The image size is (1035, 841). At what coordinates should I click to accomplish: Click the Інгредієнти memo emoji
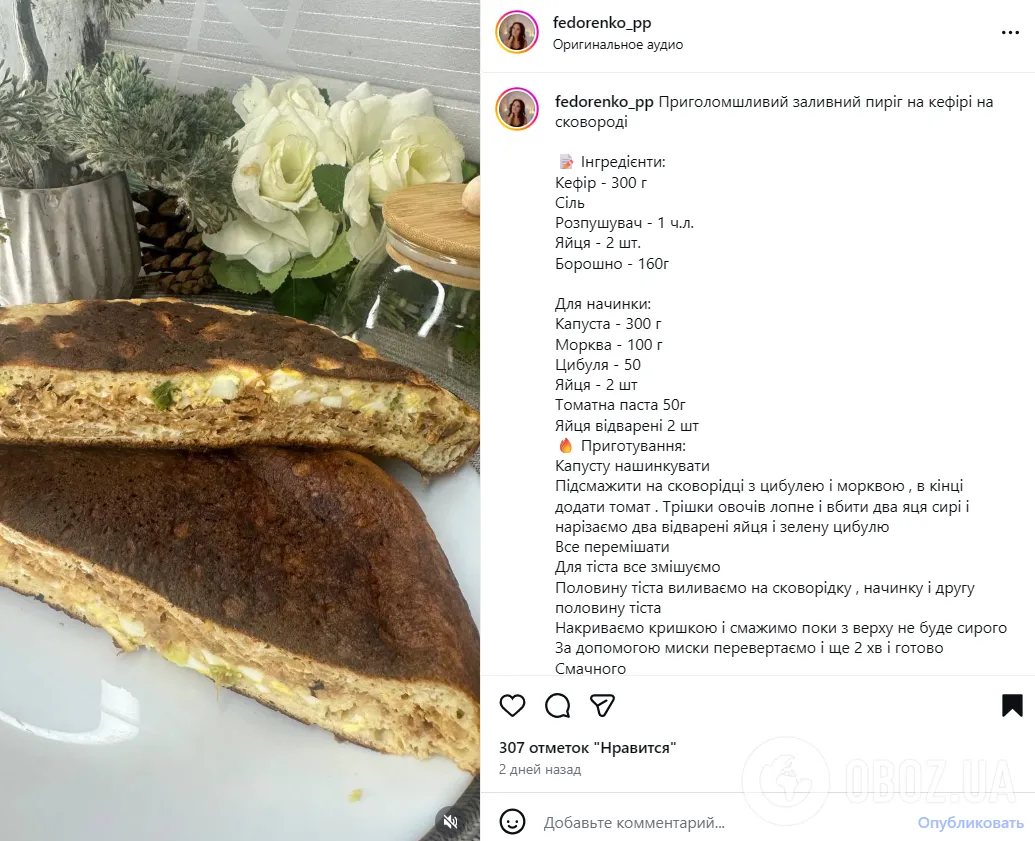point(566,162)
